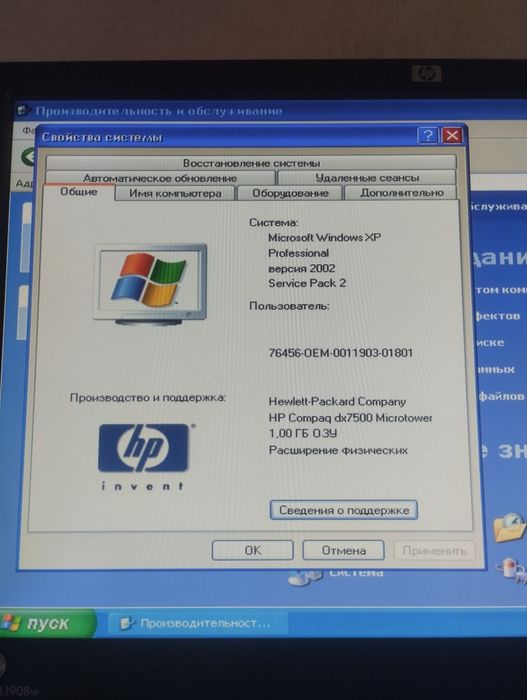The image size is (527, 700).
Task: Click the greyed Применить button
Action: pos(434,550)
